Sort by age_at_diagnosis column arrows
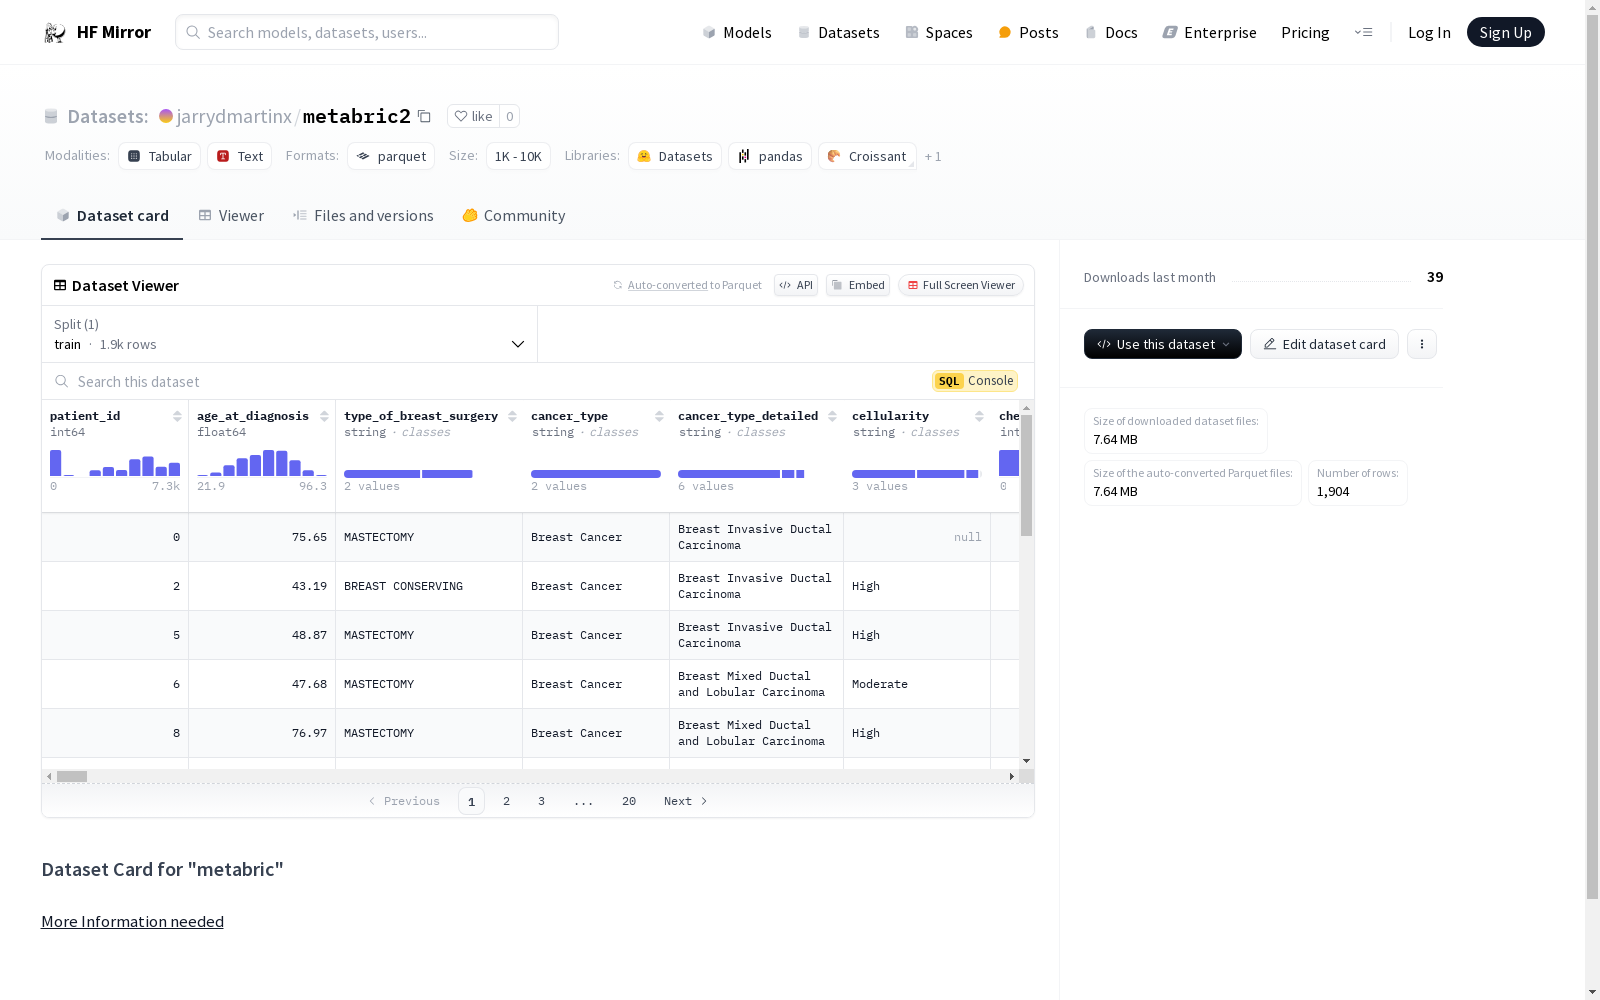The width and height of the screenshot is (1600, 1000). [x=324, y=416]
